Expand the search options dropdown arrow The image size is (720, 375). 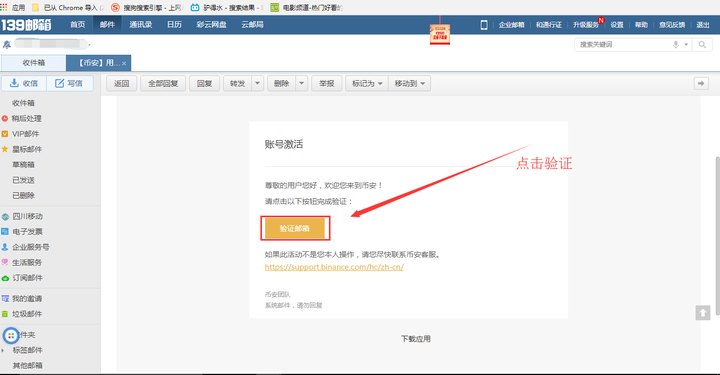point(686,45)
